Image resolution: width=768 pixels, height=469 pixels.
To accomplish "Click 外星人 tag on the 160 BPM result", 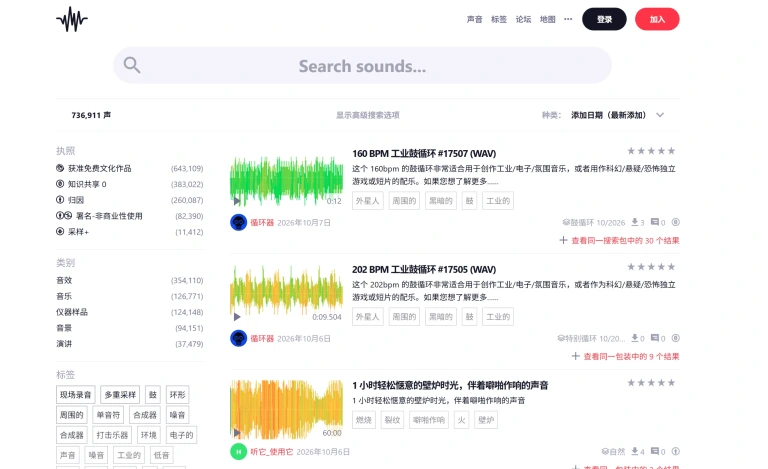I will 367,201.
